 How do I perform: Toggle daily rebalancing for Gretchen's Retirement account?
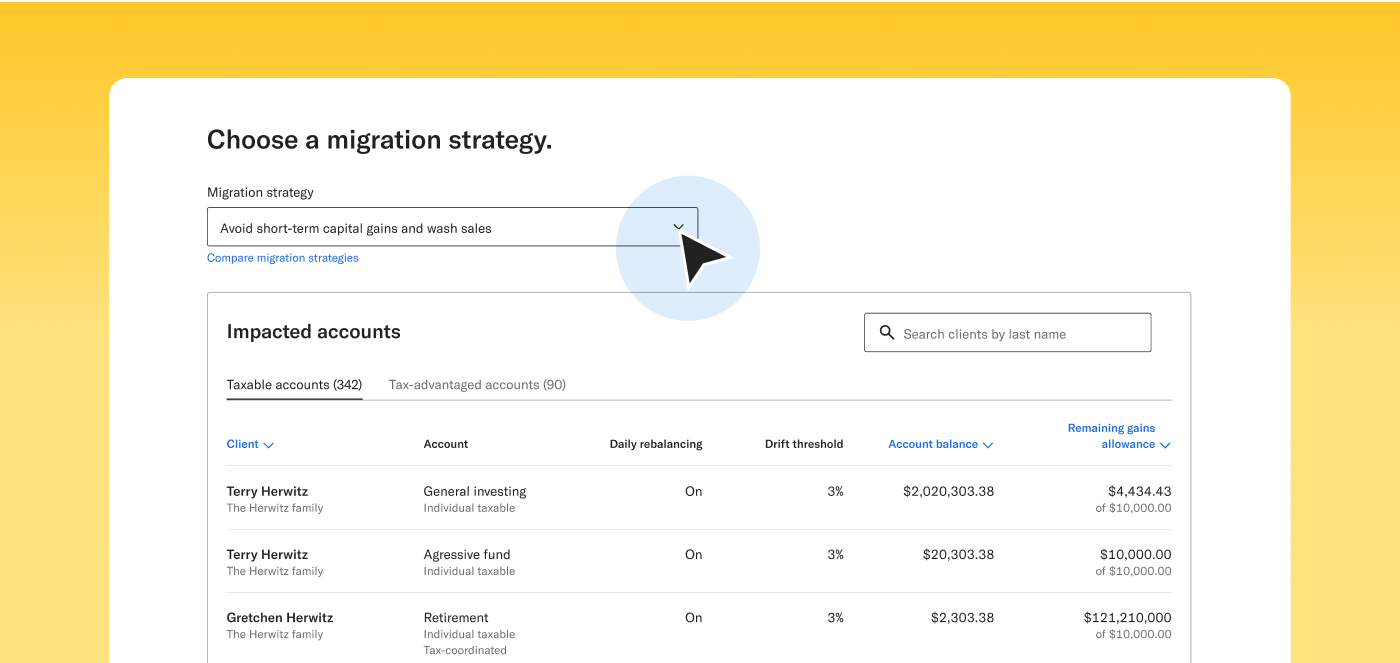tap(693, 617)
